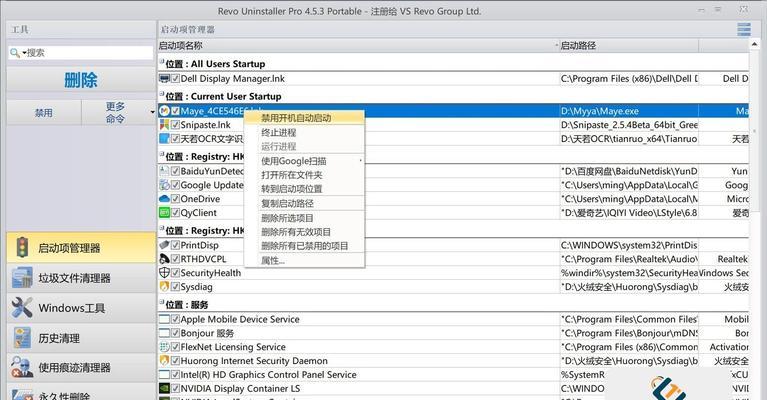
Task: Click the Sysdiag entry icon
Action: 164,287
